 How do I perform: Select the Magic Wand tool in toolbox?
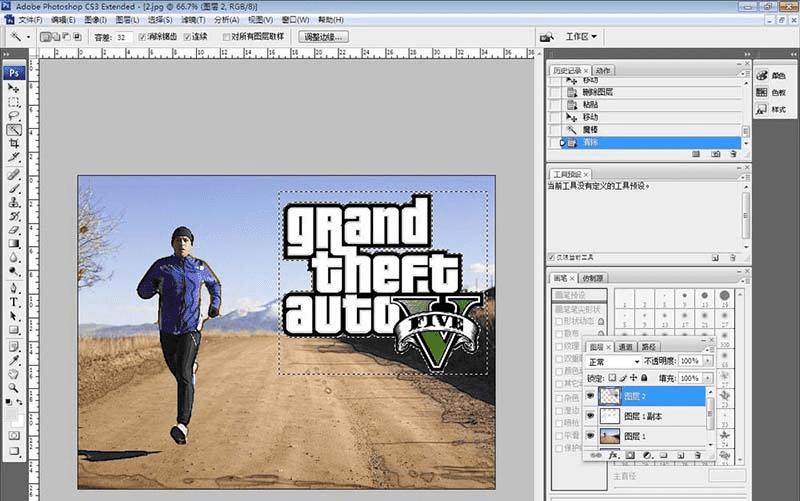[14, 130]
